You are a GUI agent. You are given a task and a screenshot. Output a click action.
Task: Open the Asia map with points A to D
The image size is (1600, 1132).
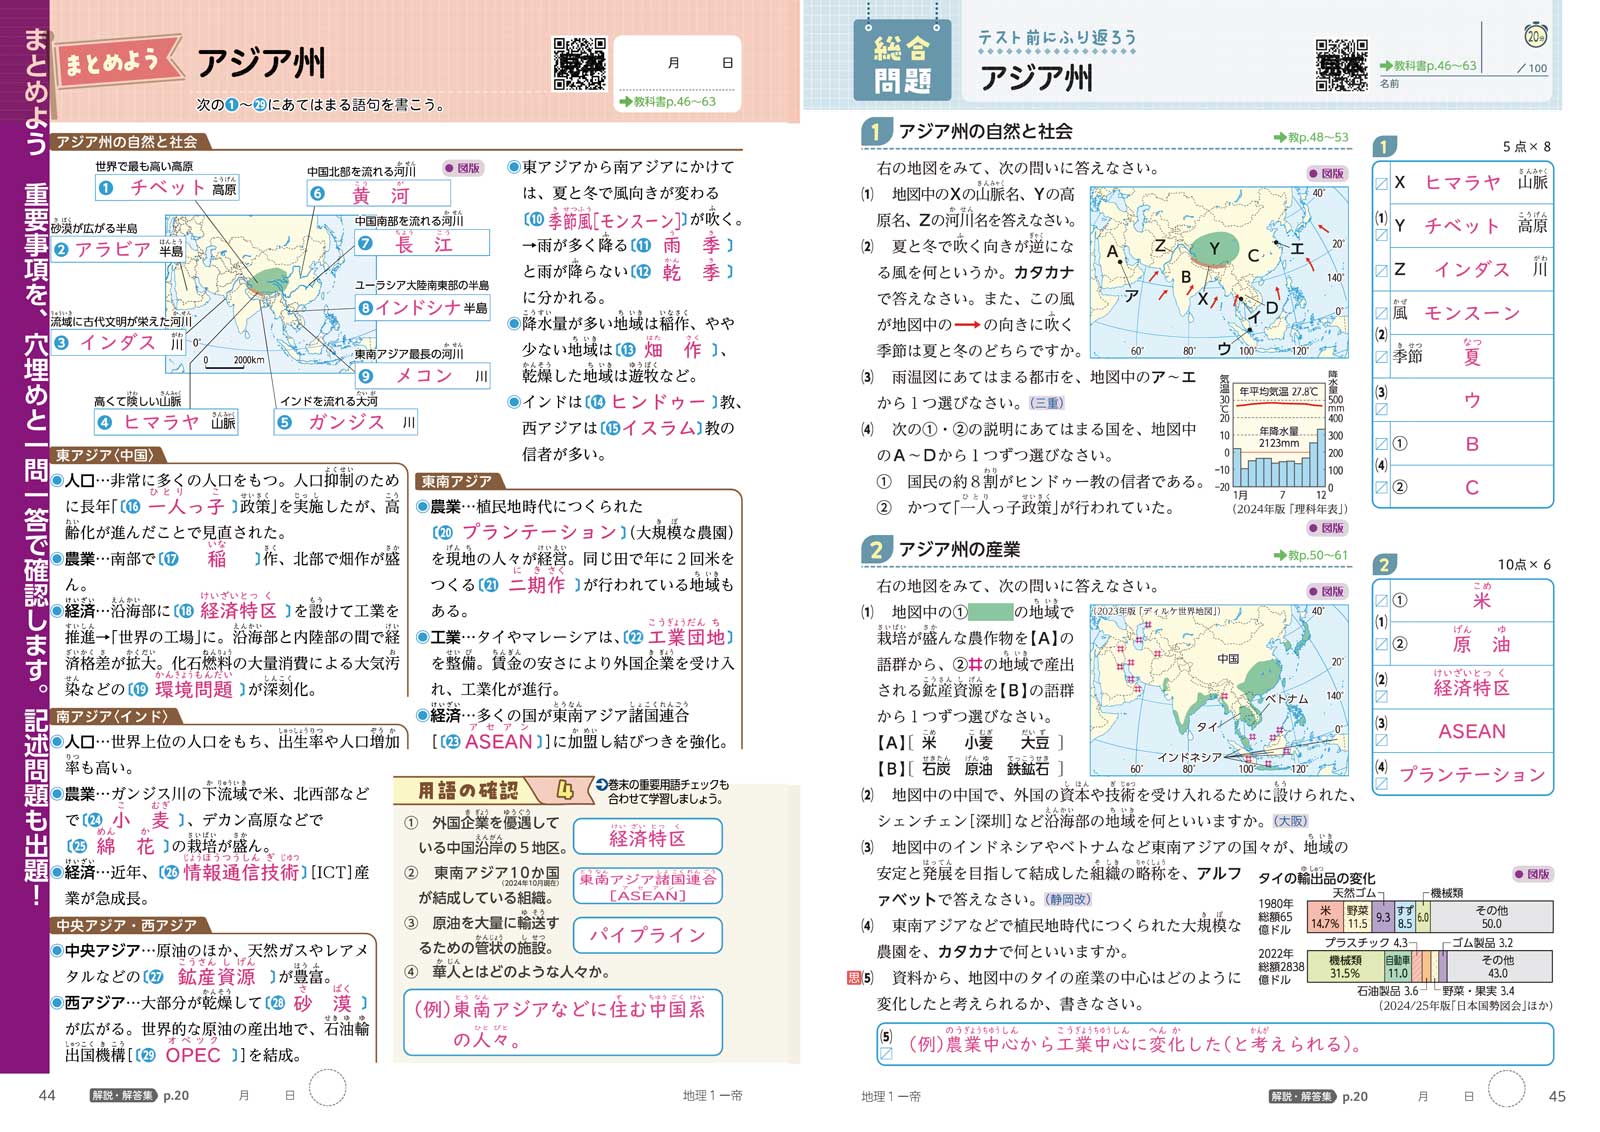(x=1218, y=272)
